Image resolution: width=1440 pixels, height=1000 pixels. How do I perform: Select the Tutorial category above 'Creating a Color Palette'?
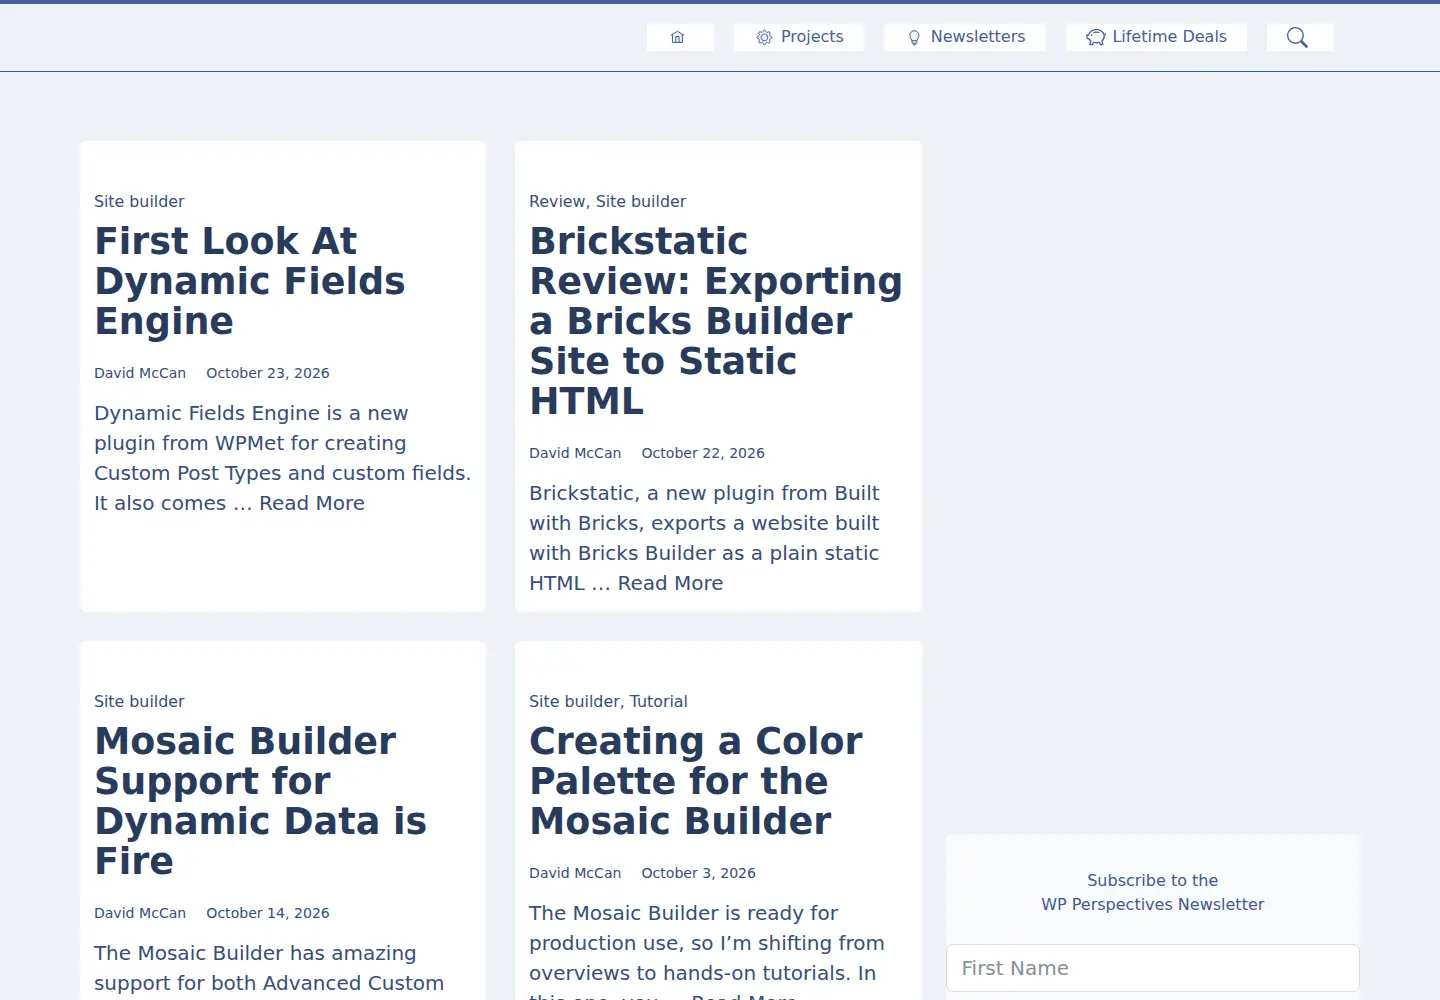click(659, 701)
